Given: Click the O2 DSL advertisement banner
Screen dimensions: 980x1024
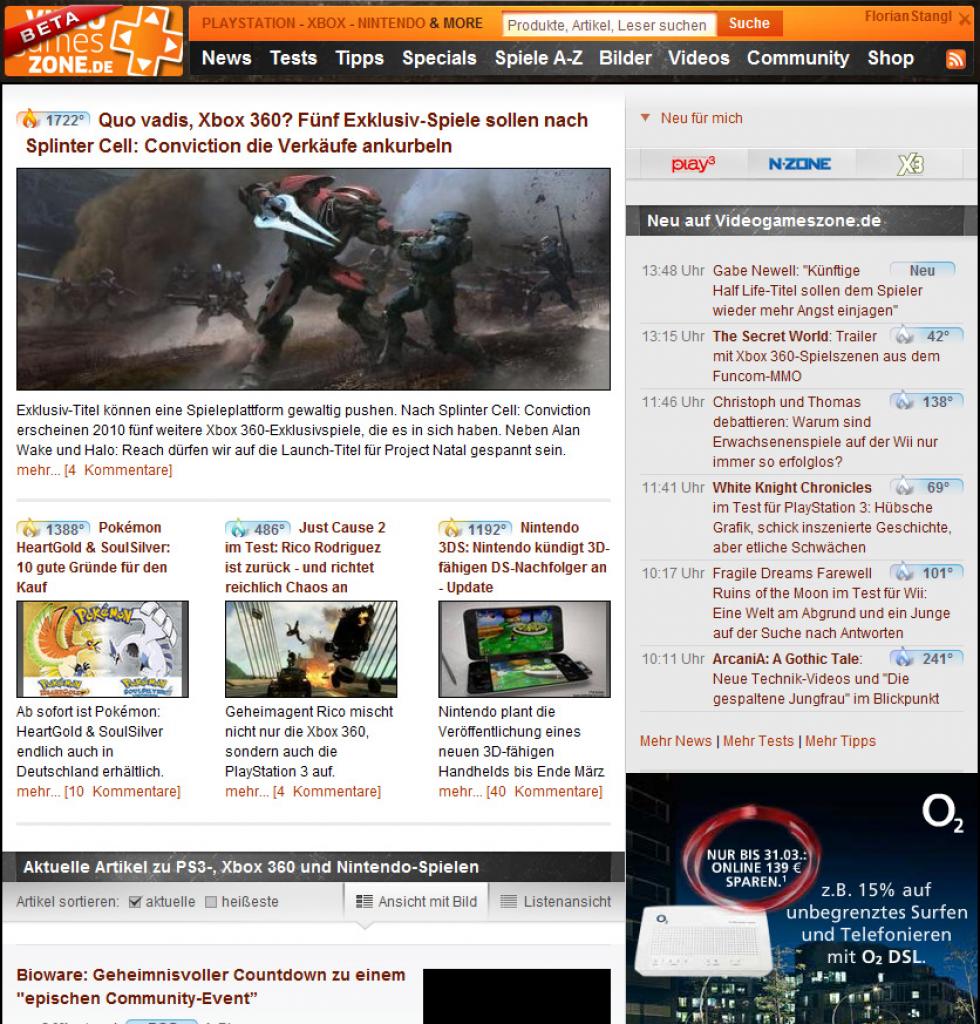Looking at the screenshot, I should pos(801,899).
